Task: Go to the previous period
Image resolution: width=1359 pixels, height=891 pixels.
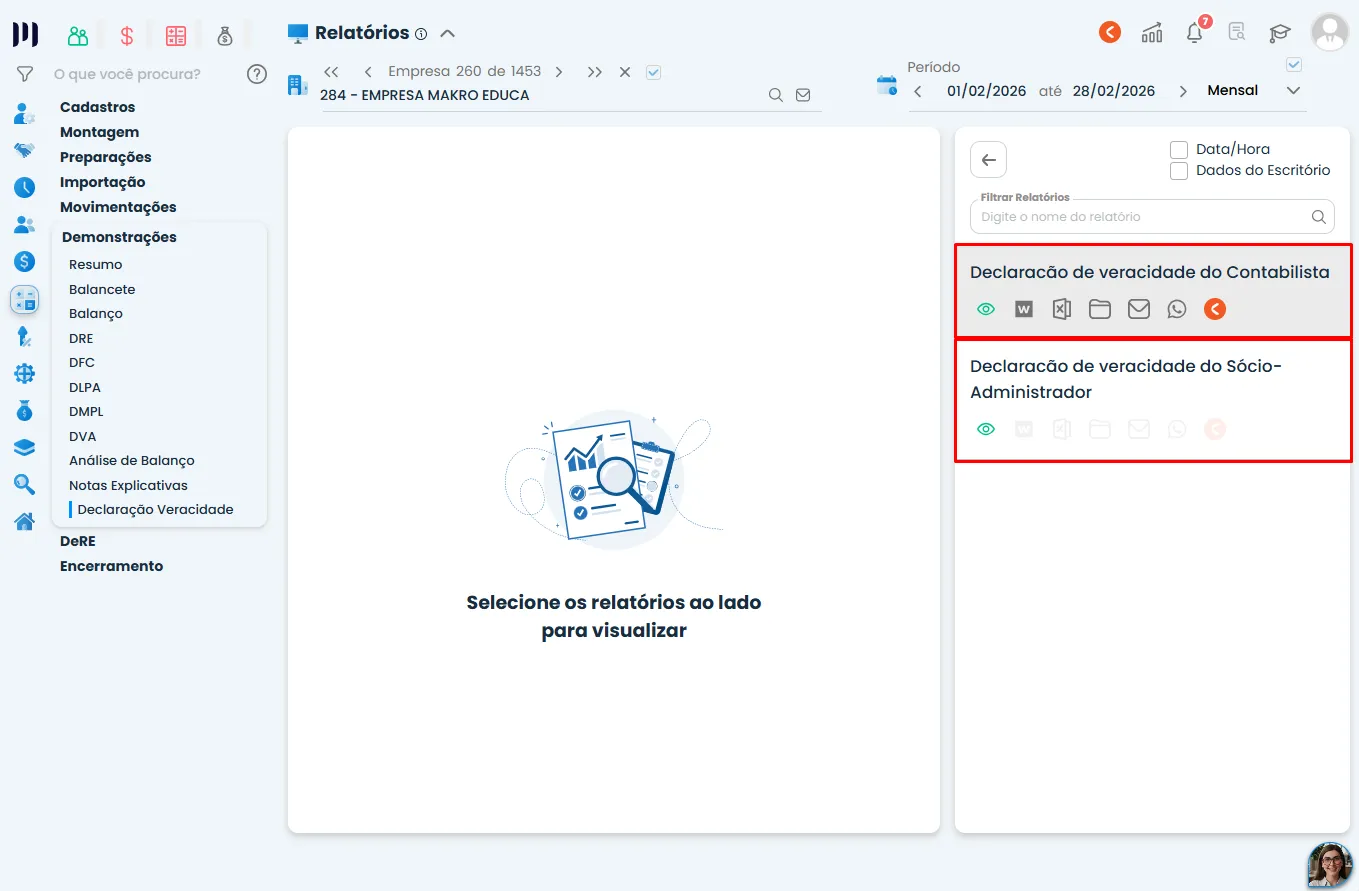Action: pyautogui.click(x=918, y=91)
